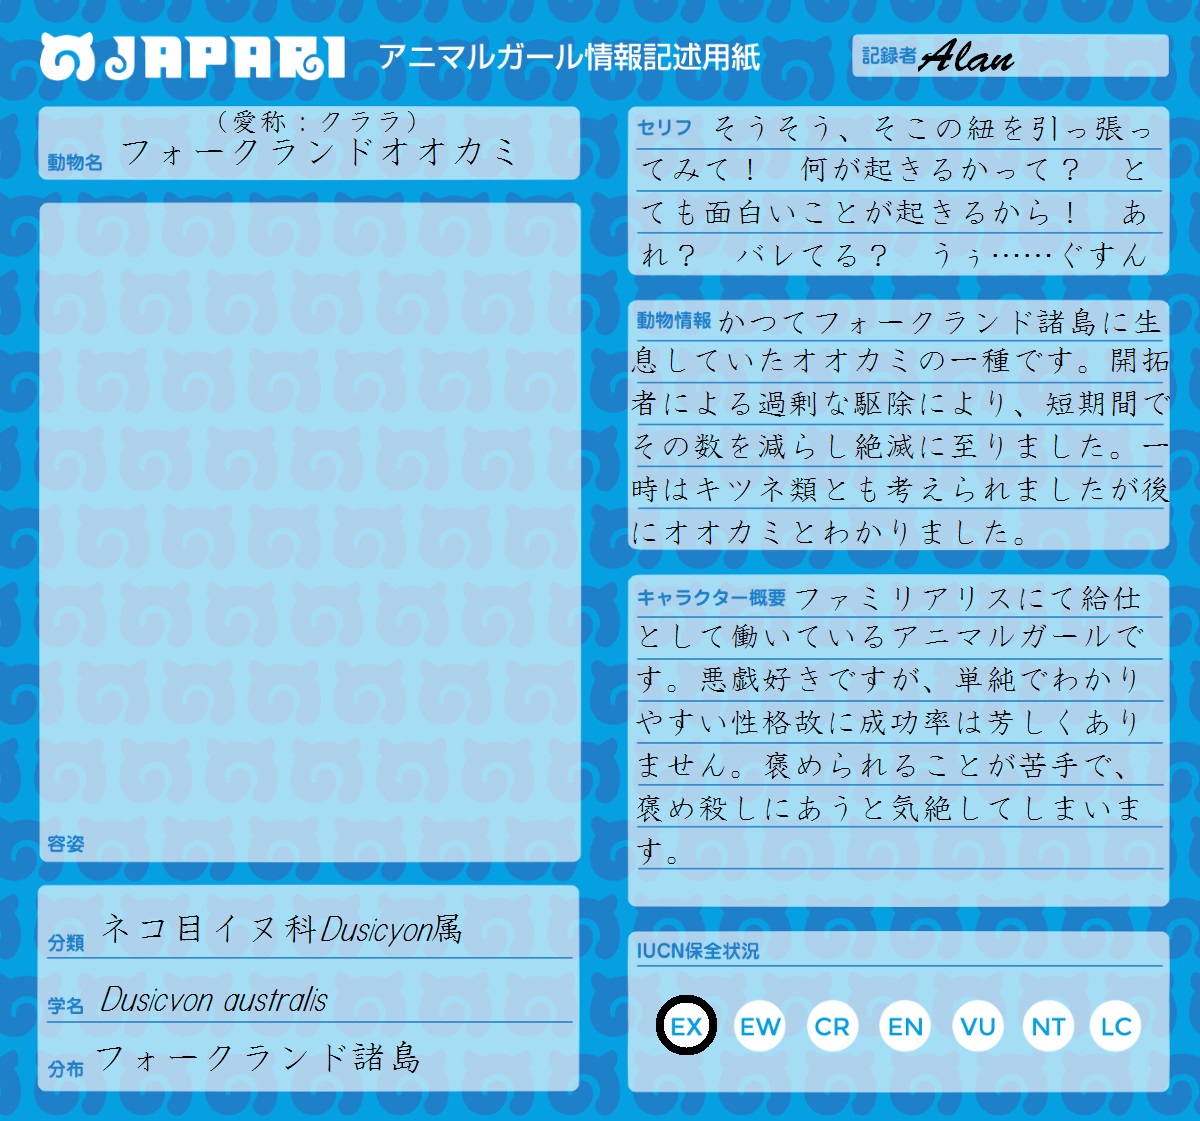Image resolution: width=1200 pixels, height=1121 pixels.
Task: Click the 動物名 label
Action: (x=75, y=162)
